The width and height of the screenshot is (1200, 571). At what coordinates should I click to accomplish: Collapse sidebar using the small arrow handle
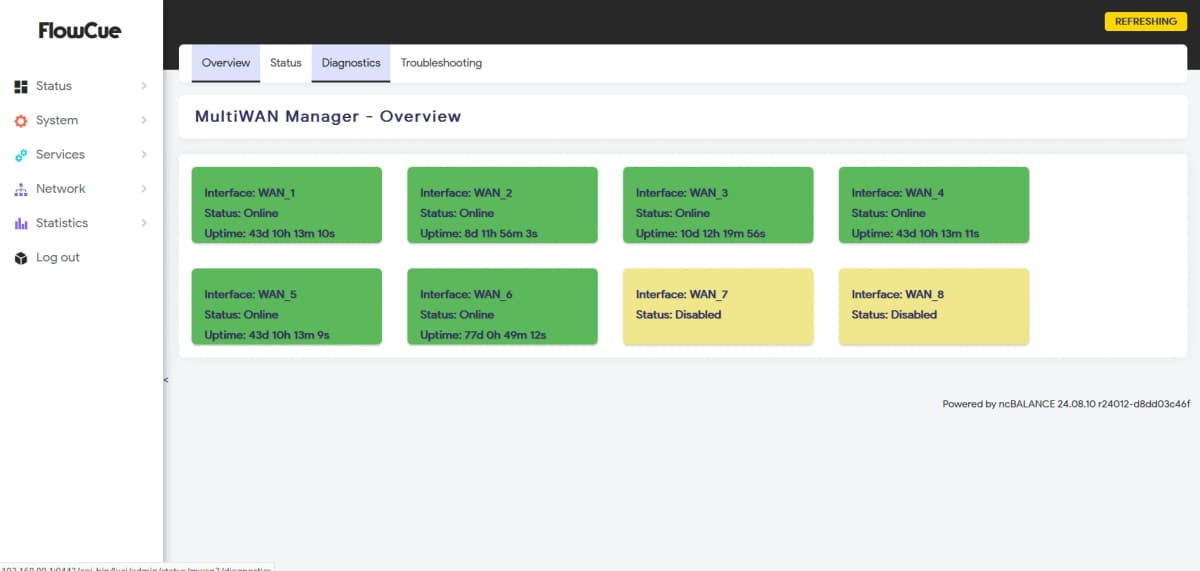(166, 380)
